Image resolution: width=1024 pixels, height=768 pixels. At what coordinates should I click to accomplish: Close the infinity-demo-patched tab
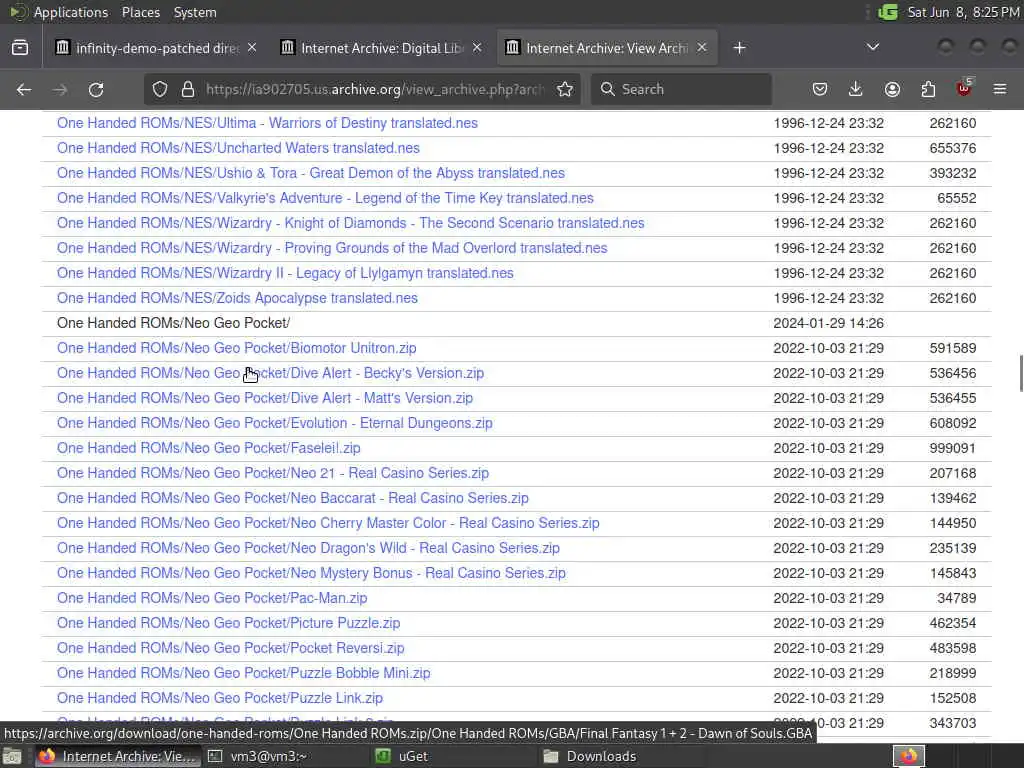pos(252,48)
